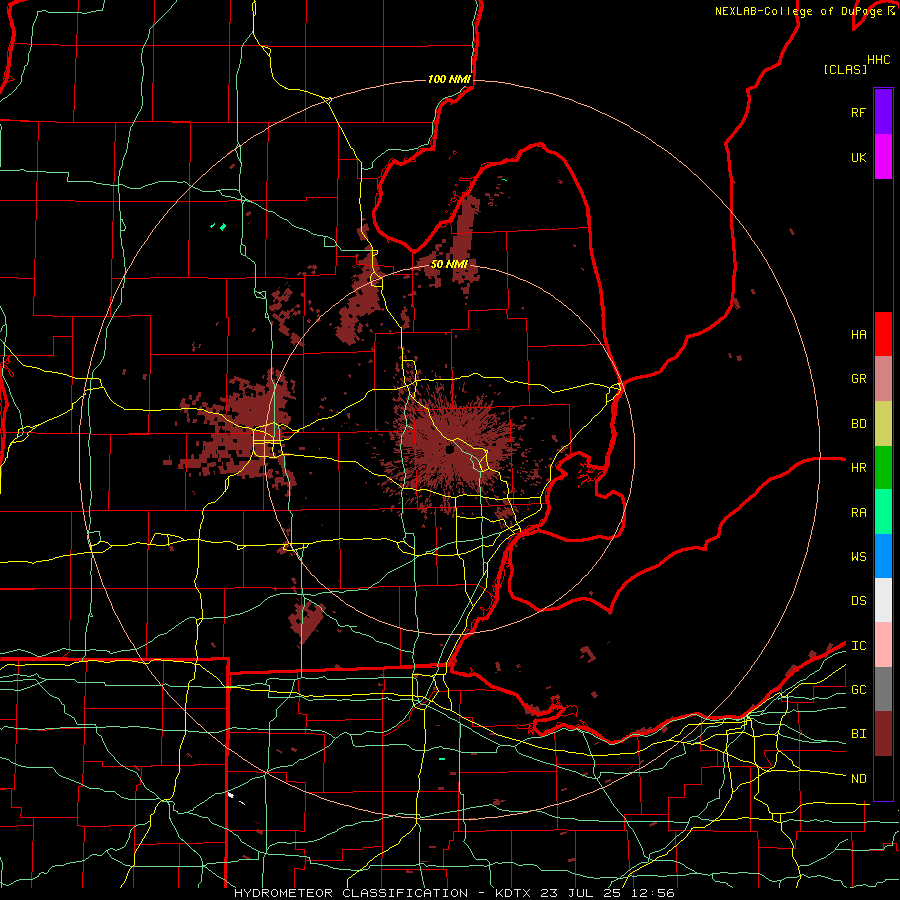
Task: Click the DS legend label
Action: click(x=858, y=601)
